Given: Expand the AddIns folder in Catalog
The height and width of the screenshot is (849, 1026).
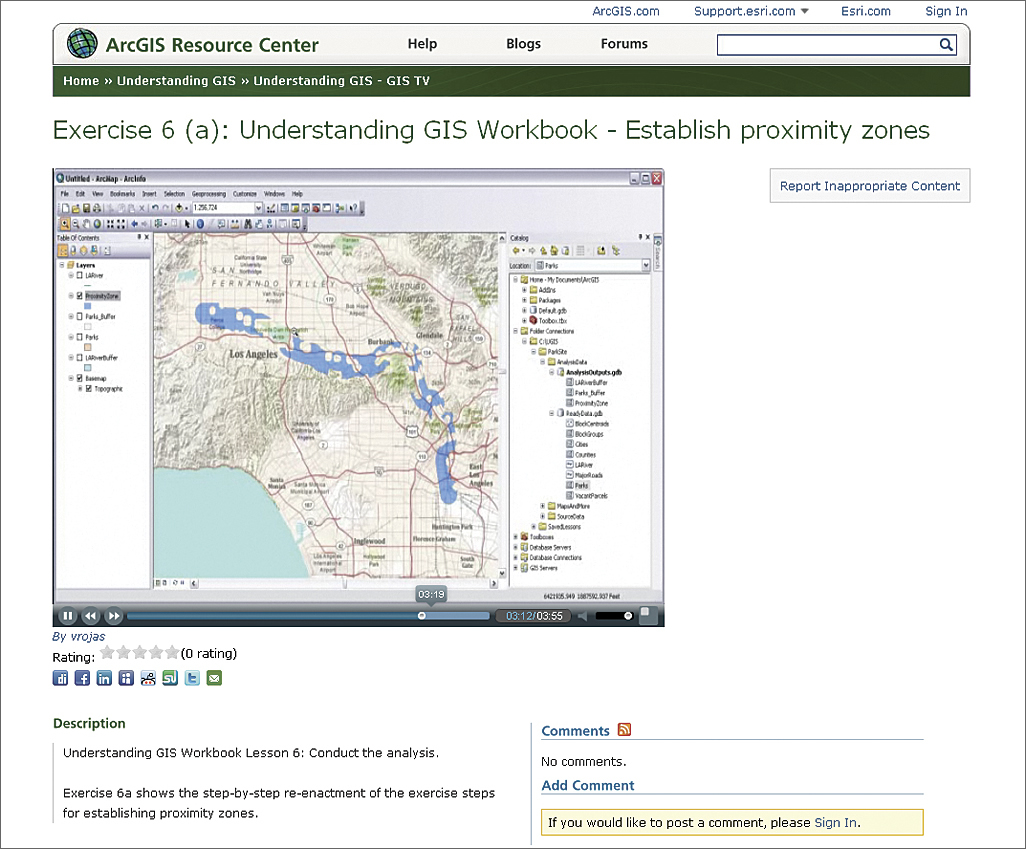Looking at the screenshot, I should pos(524,290).
